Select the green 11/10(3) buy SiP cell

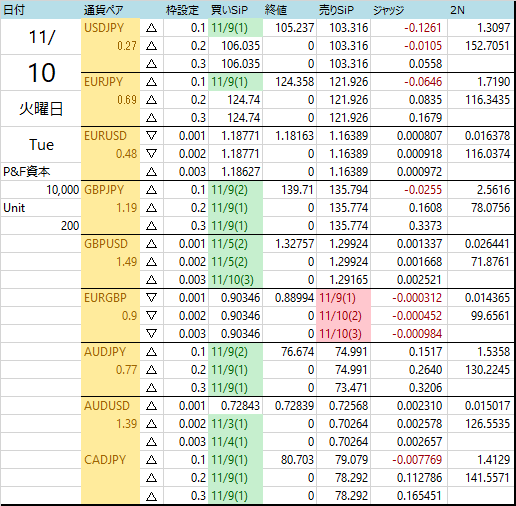[x=236, y=280]
